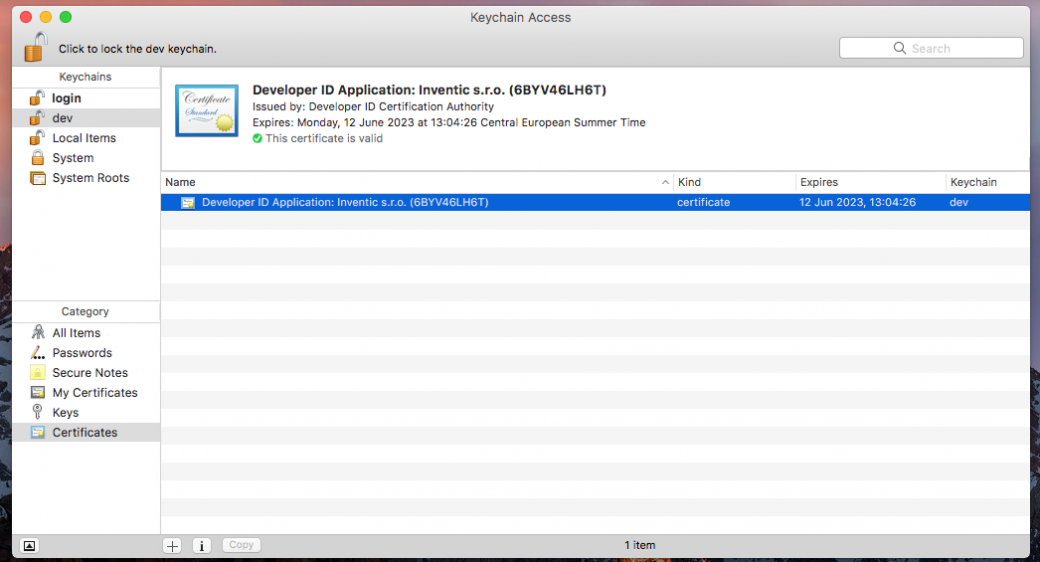
Task: Click the Copy button
Action: [x=241, y=545]
